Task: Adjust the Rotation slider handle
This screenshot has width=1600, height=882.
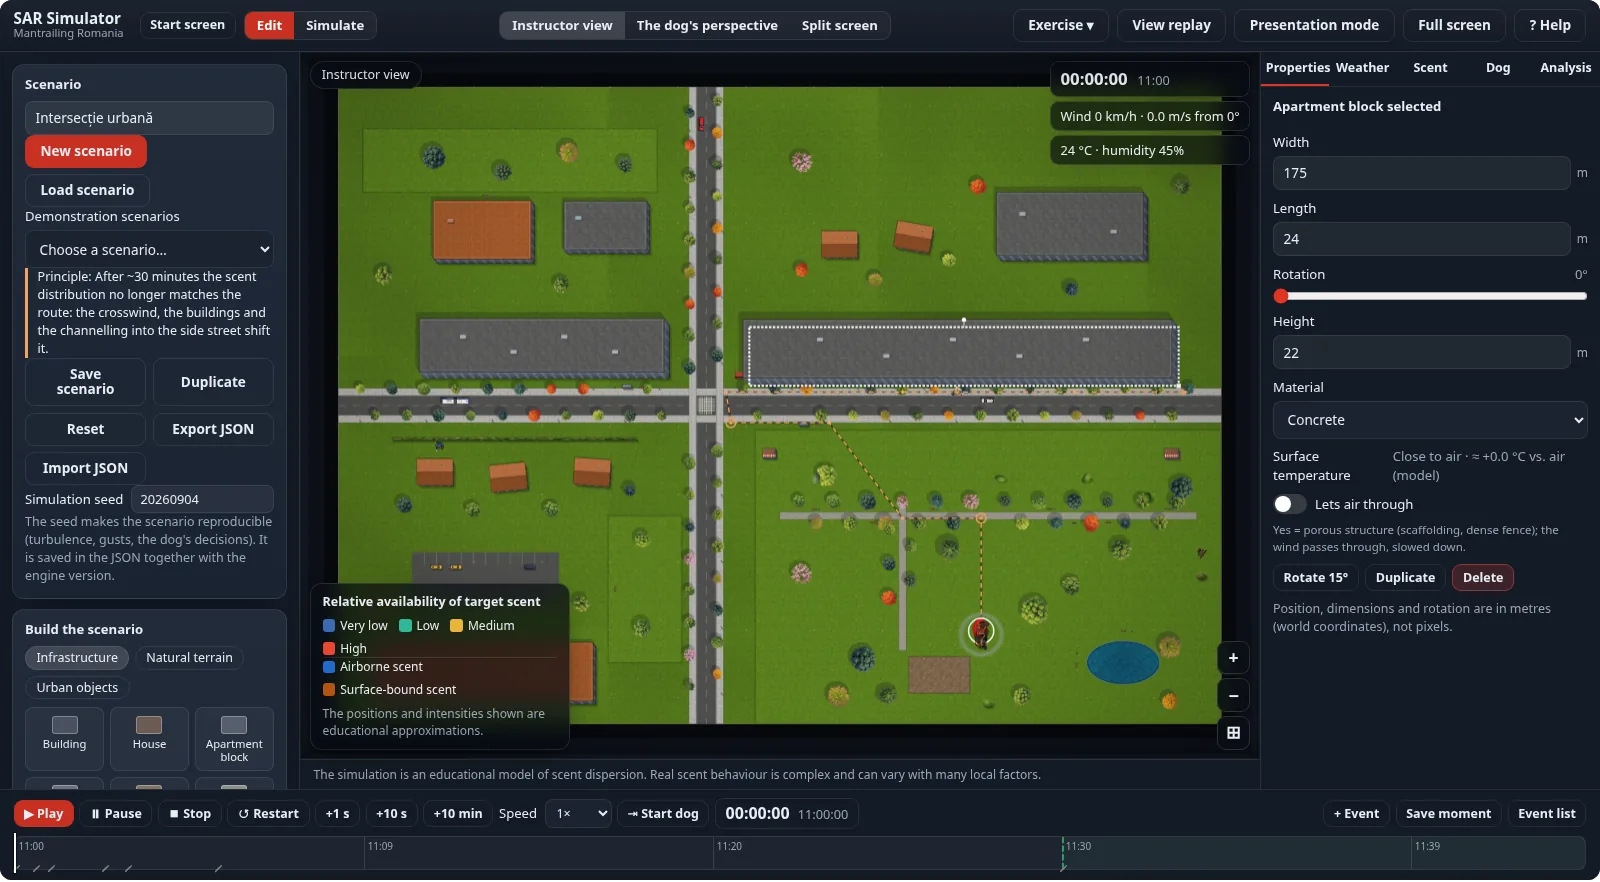Action: point(1281,296)
